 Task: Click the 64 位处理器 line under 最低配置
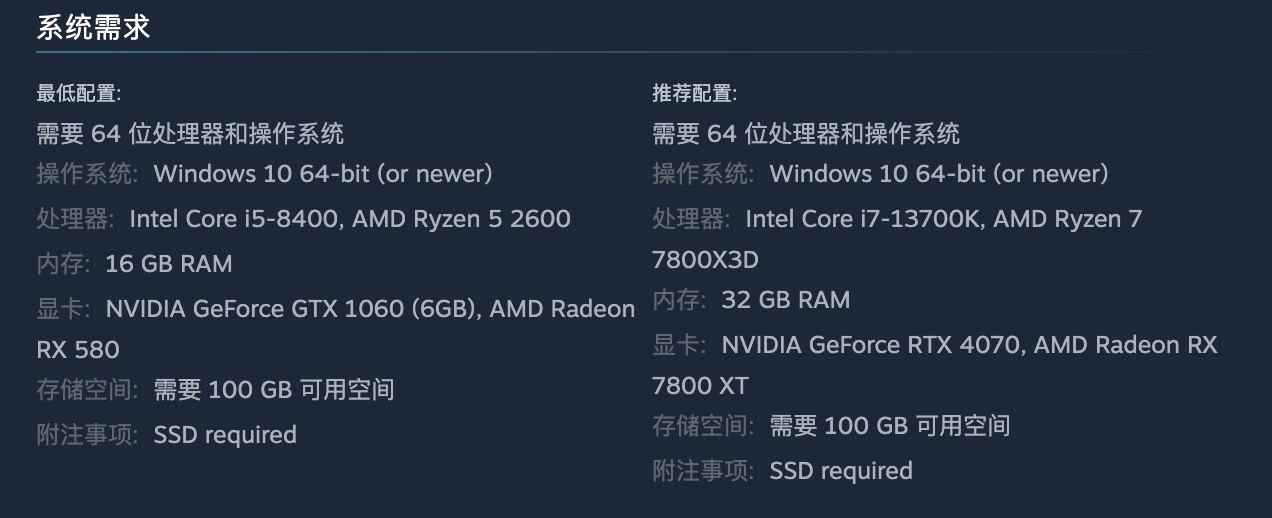coord(190,133)
